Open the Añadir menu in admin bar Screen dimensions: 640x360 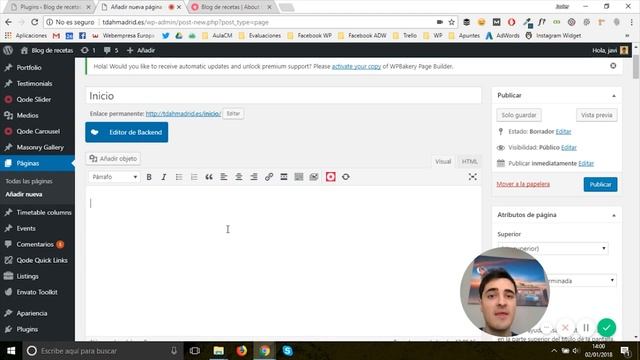pos(141,50)
